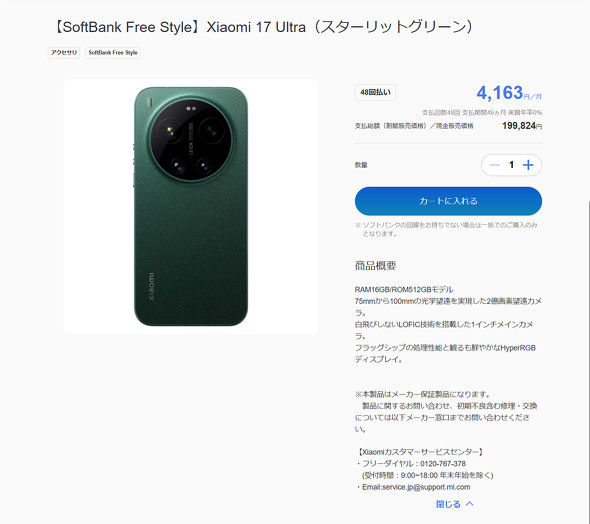Screen dimensions: 590x524
Task: Click the 4,163円/月 monthly price
Action: [x=509, y=93]
